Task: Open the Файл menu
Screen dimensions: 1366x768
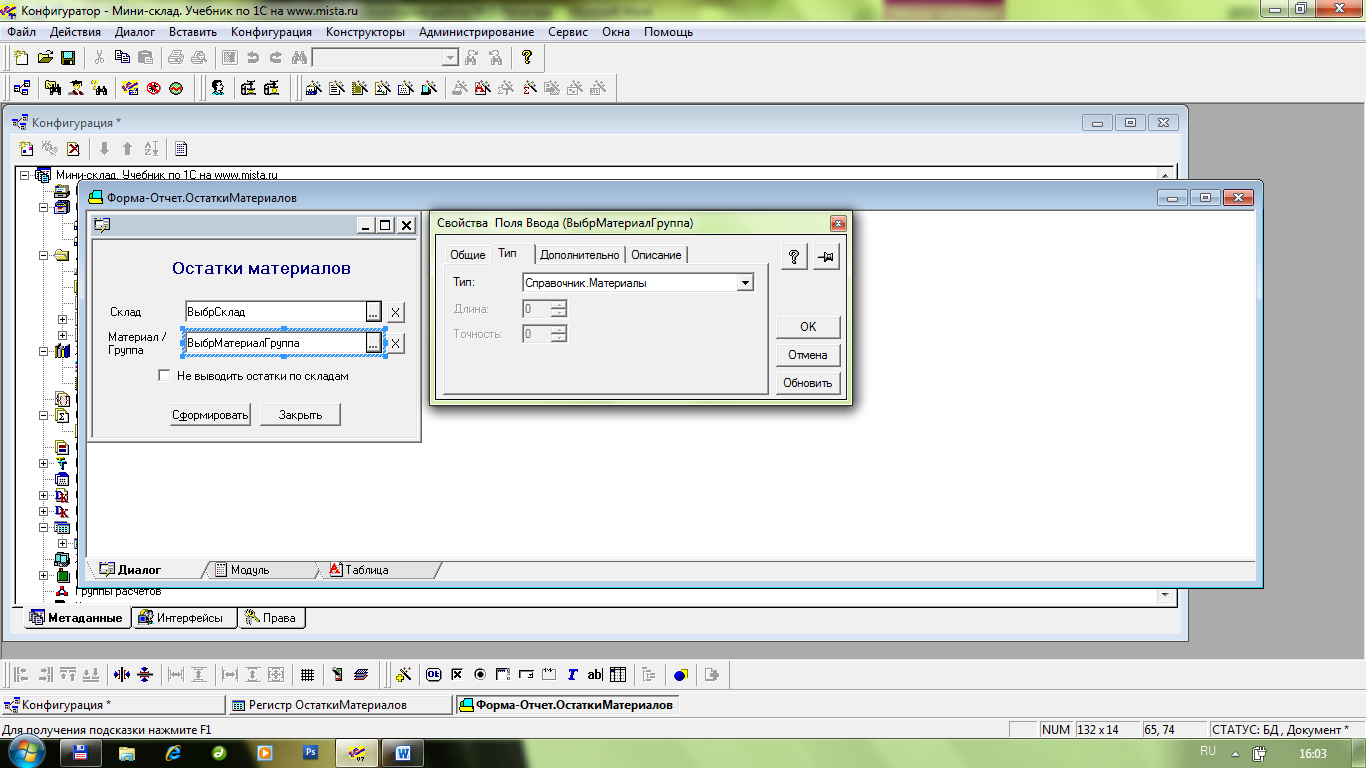Action: click(20, 32)
